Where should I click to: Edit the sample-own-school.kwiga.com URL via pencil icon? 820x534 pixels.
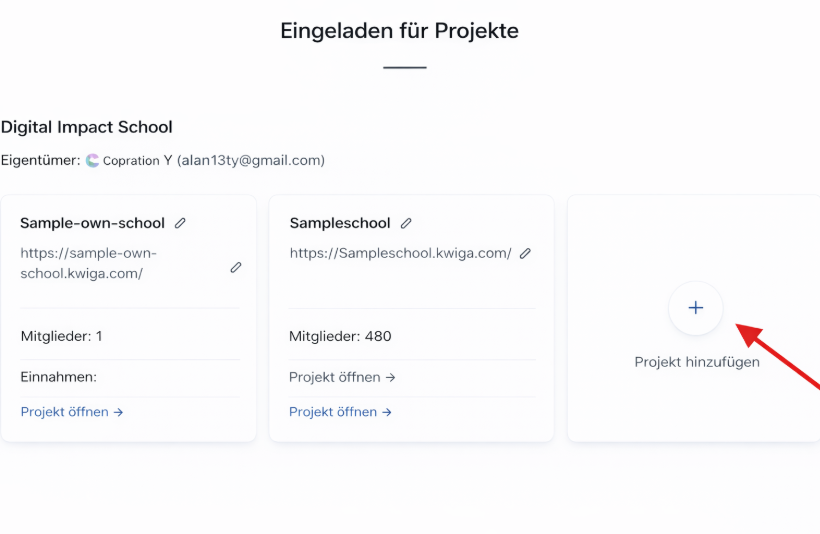pyautogui.click(x=236, y=267)
